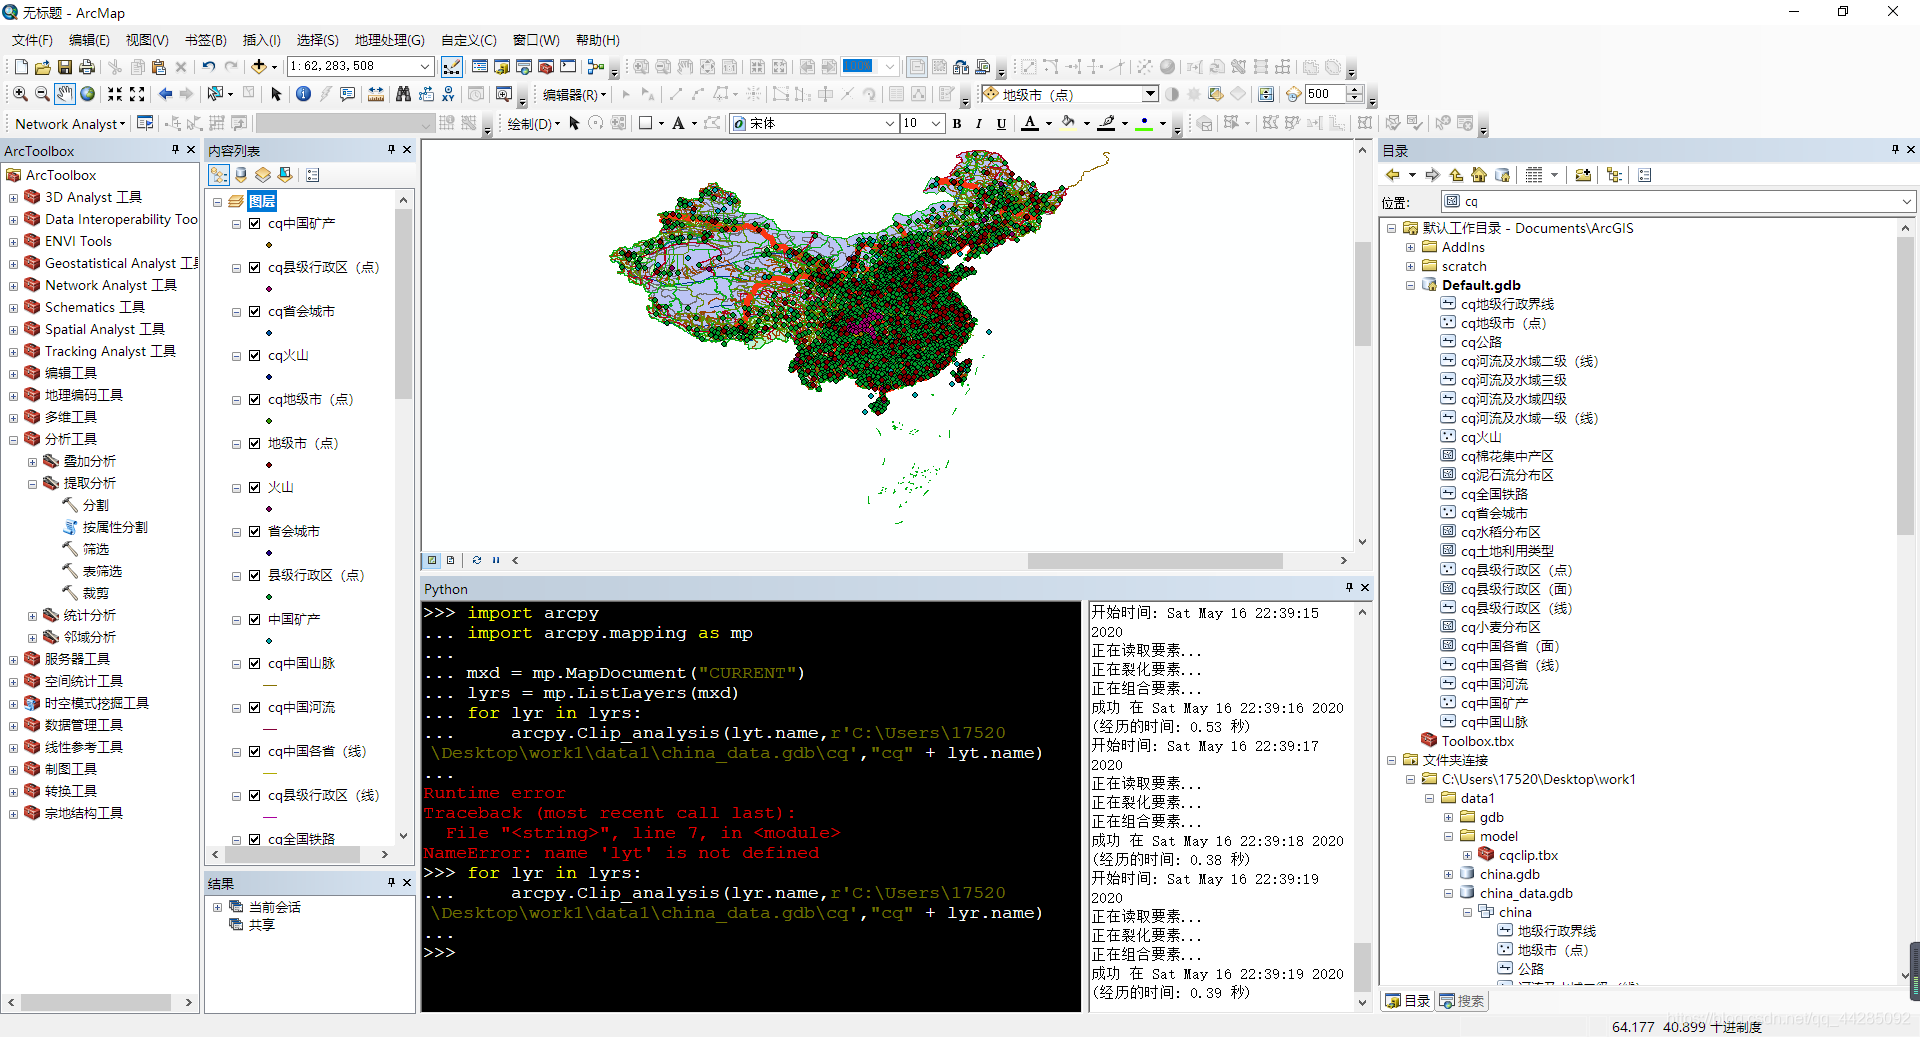Open the 自定义(C) menu
The height and width of the screenshot is (1037, 1920).
tap(469, 40)
